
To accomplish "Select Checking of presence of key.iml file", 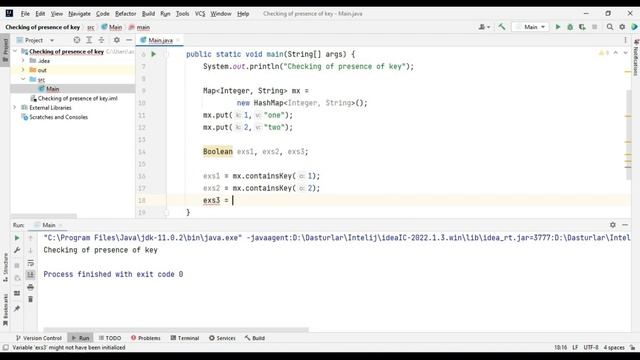I will [74, 98].
